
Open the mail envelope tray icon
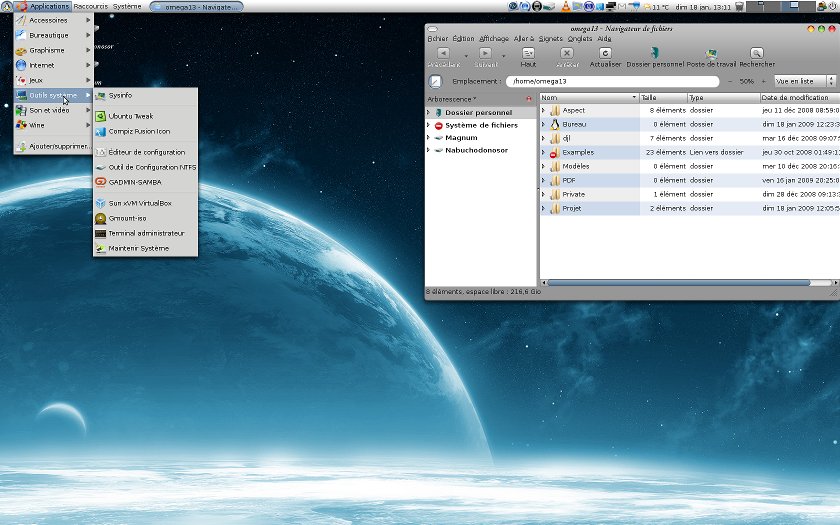pos(622,6)
